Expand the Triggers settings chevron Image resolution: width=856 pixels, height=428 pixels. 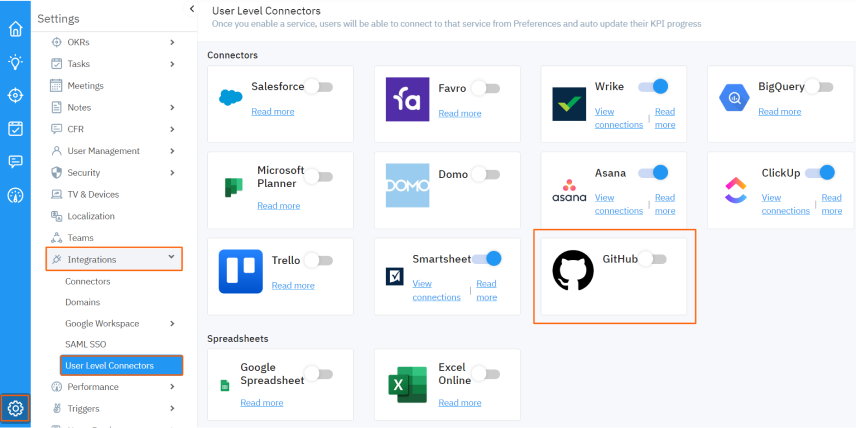172,408
